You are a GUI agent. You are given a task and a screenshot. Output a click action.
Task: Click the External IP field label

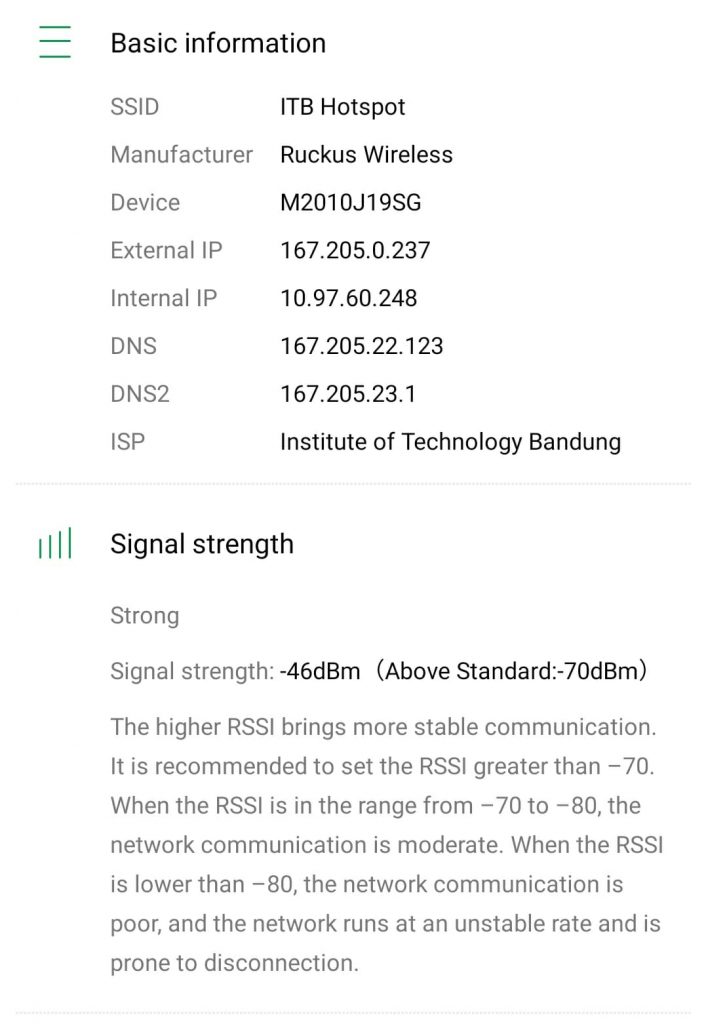(166, 250)
